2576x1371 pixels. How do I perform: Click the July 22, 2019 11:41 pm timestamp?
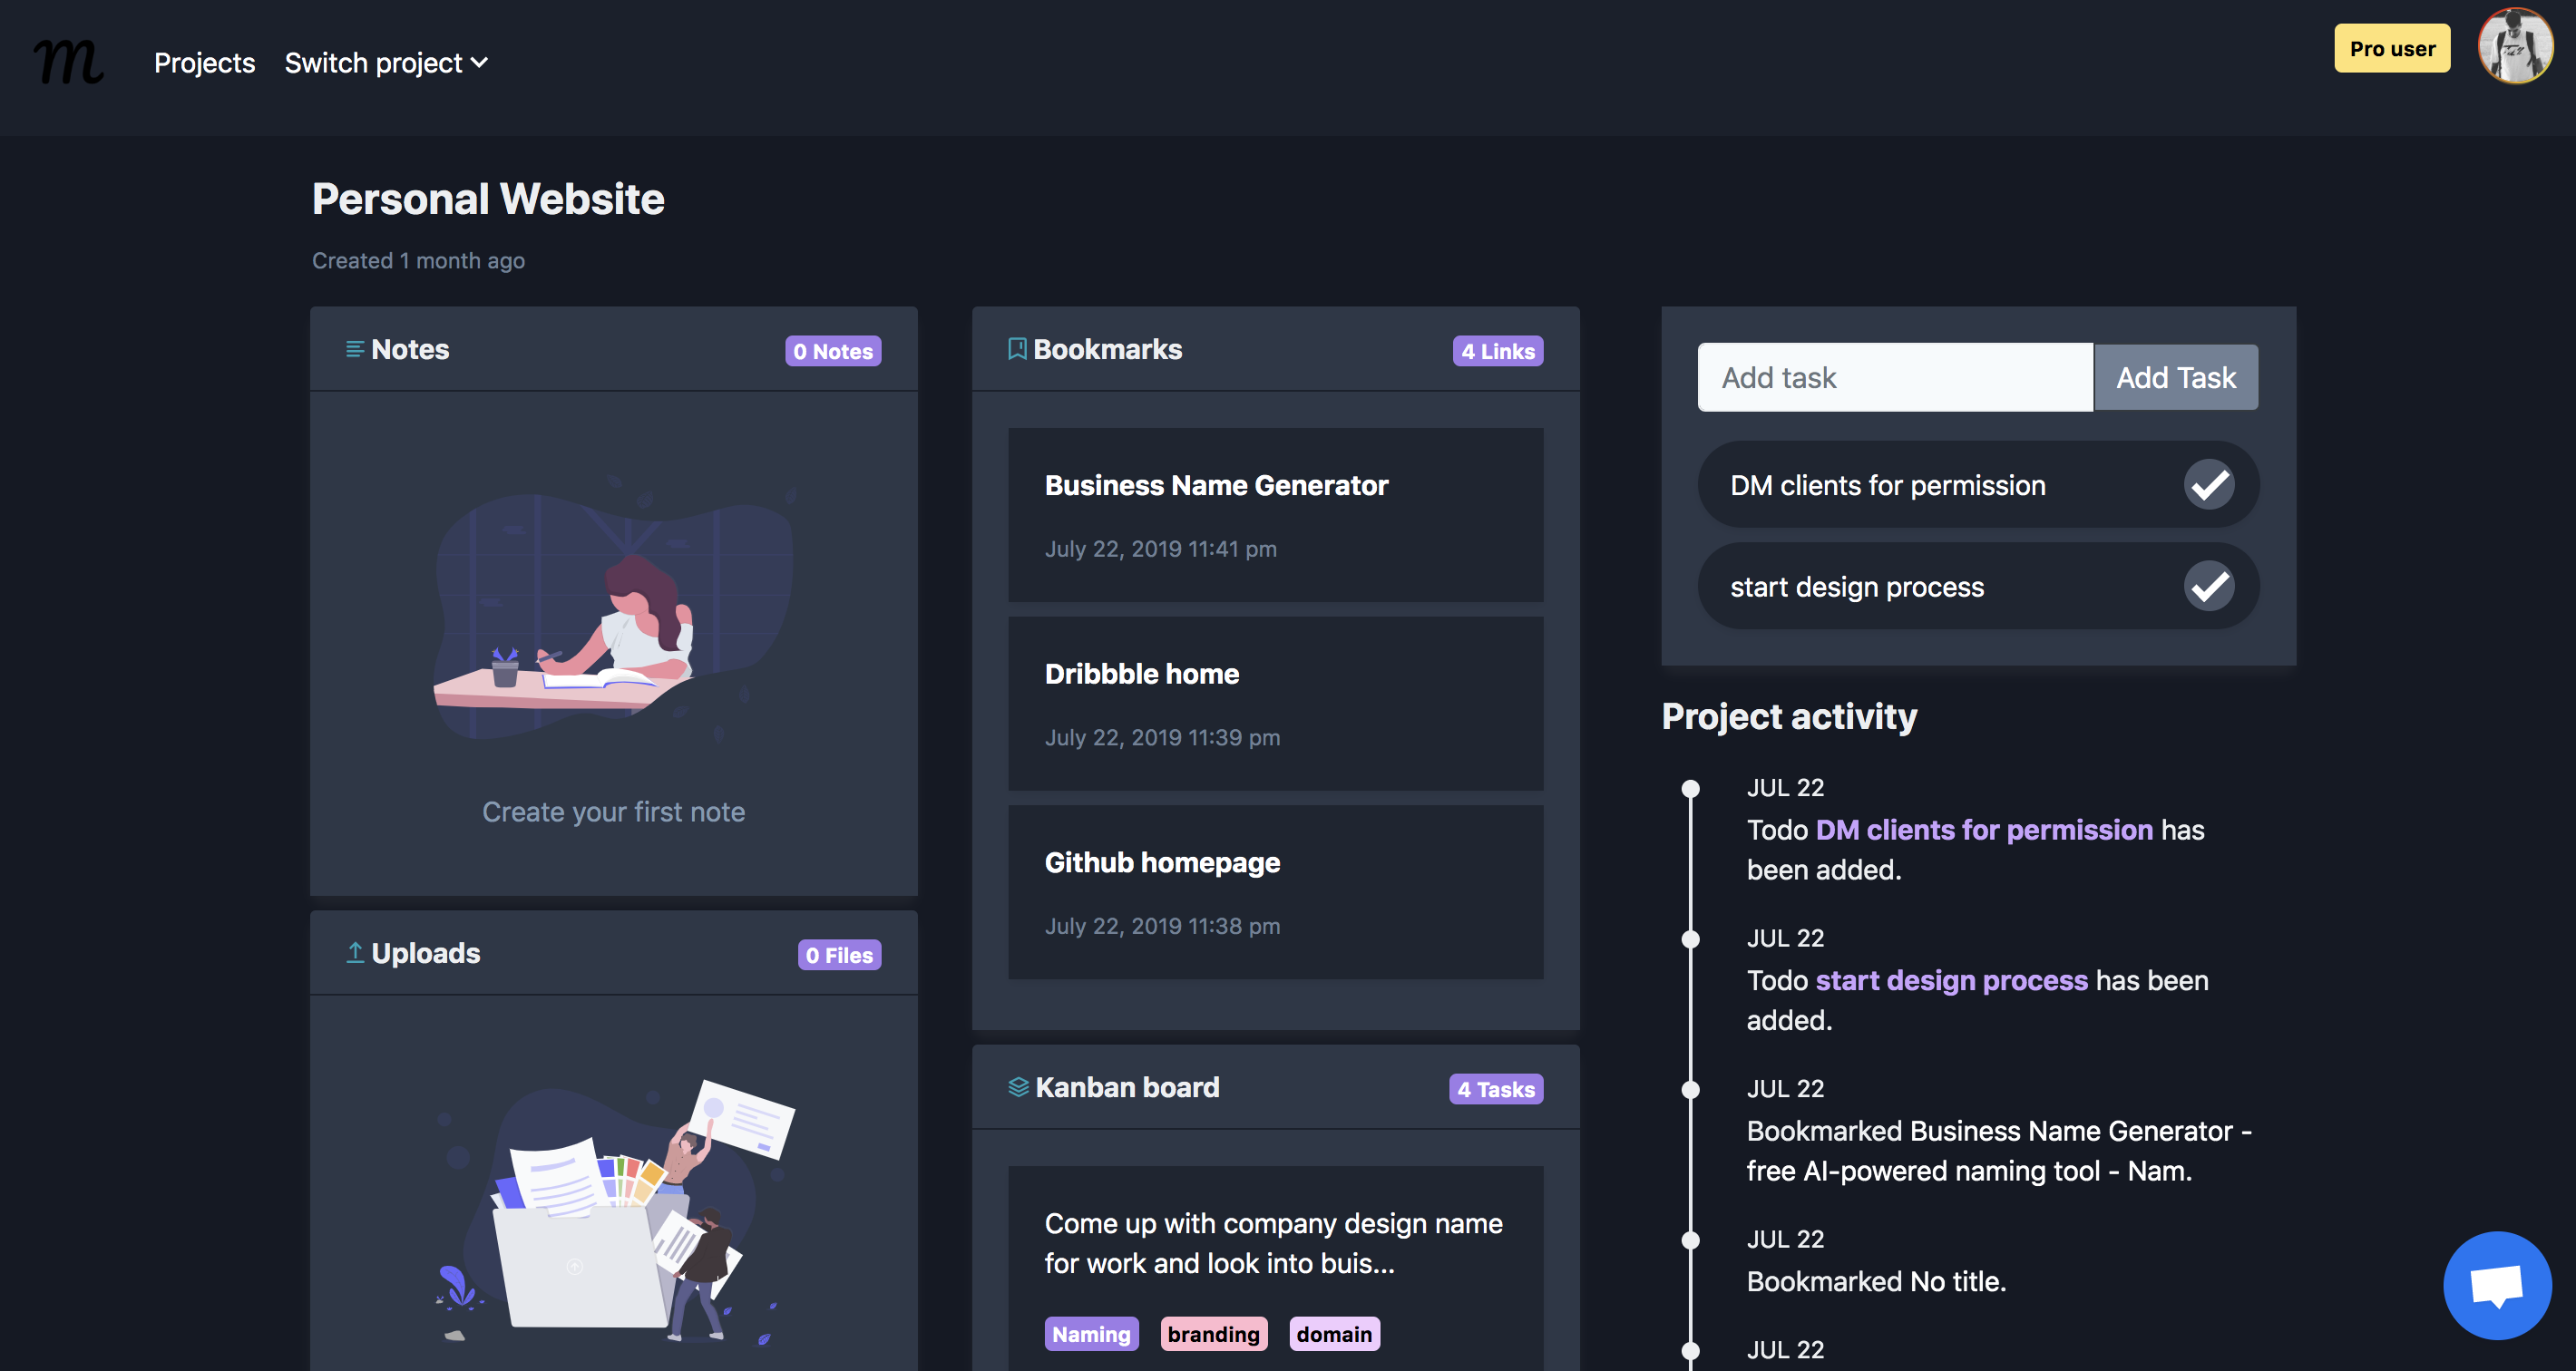point(1160,549)
